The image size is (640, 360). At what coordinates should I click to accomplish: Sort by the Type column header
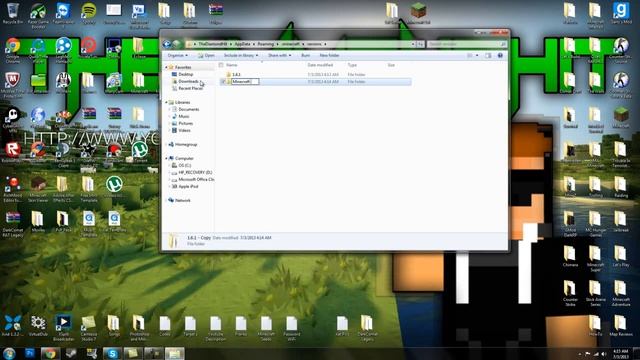(352, 65)
